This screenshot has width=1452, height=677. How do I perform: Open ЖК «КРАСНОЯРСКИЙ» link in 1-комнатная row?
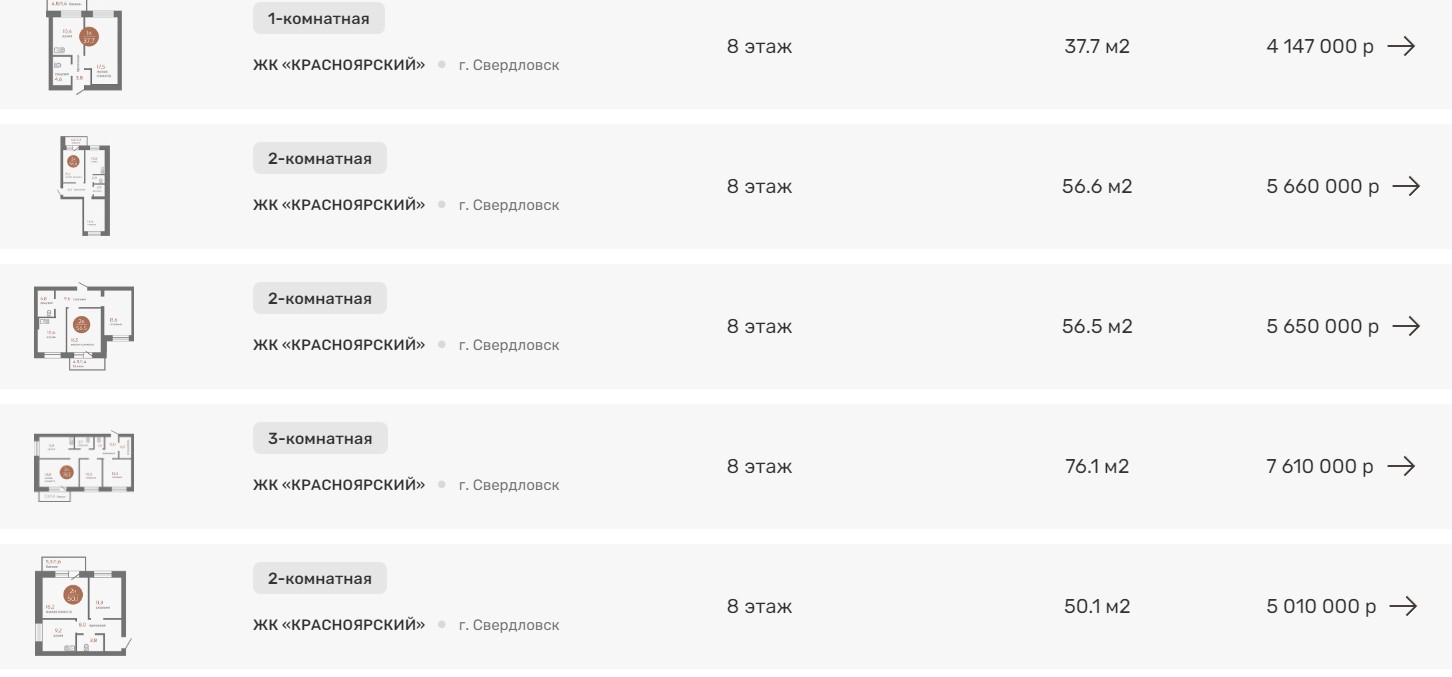click(339, 65)
